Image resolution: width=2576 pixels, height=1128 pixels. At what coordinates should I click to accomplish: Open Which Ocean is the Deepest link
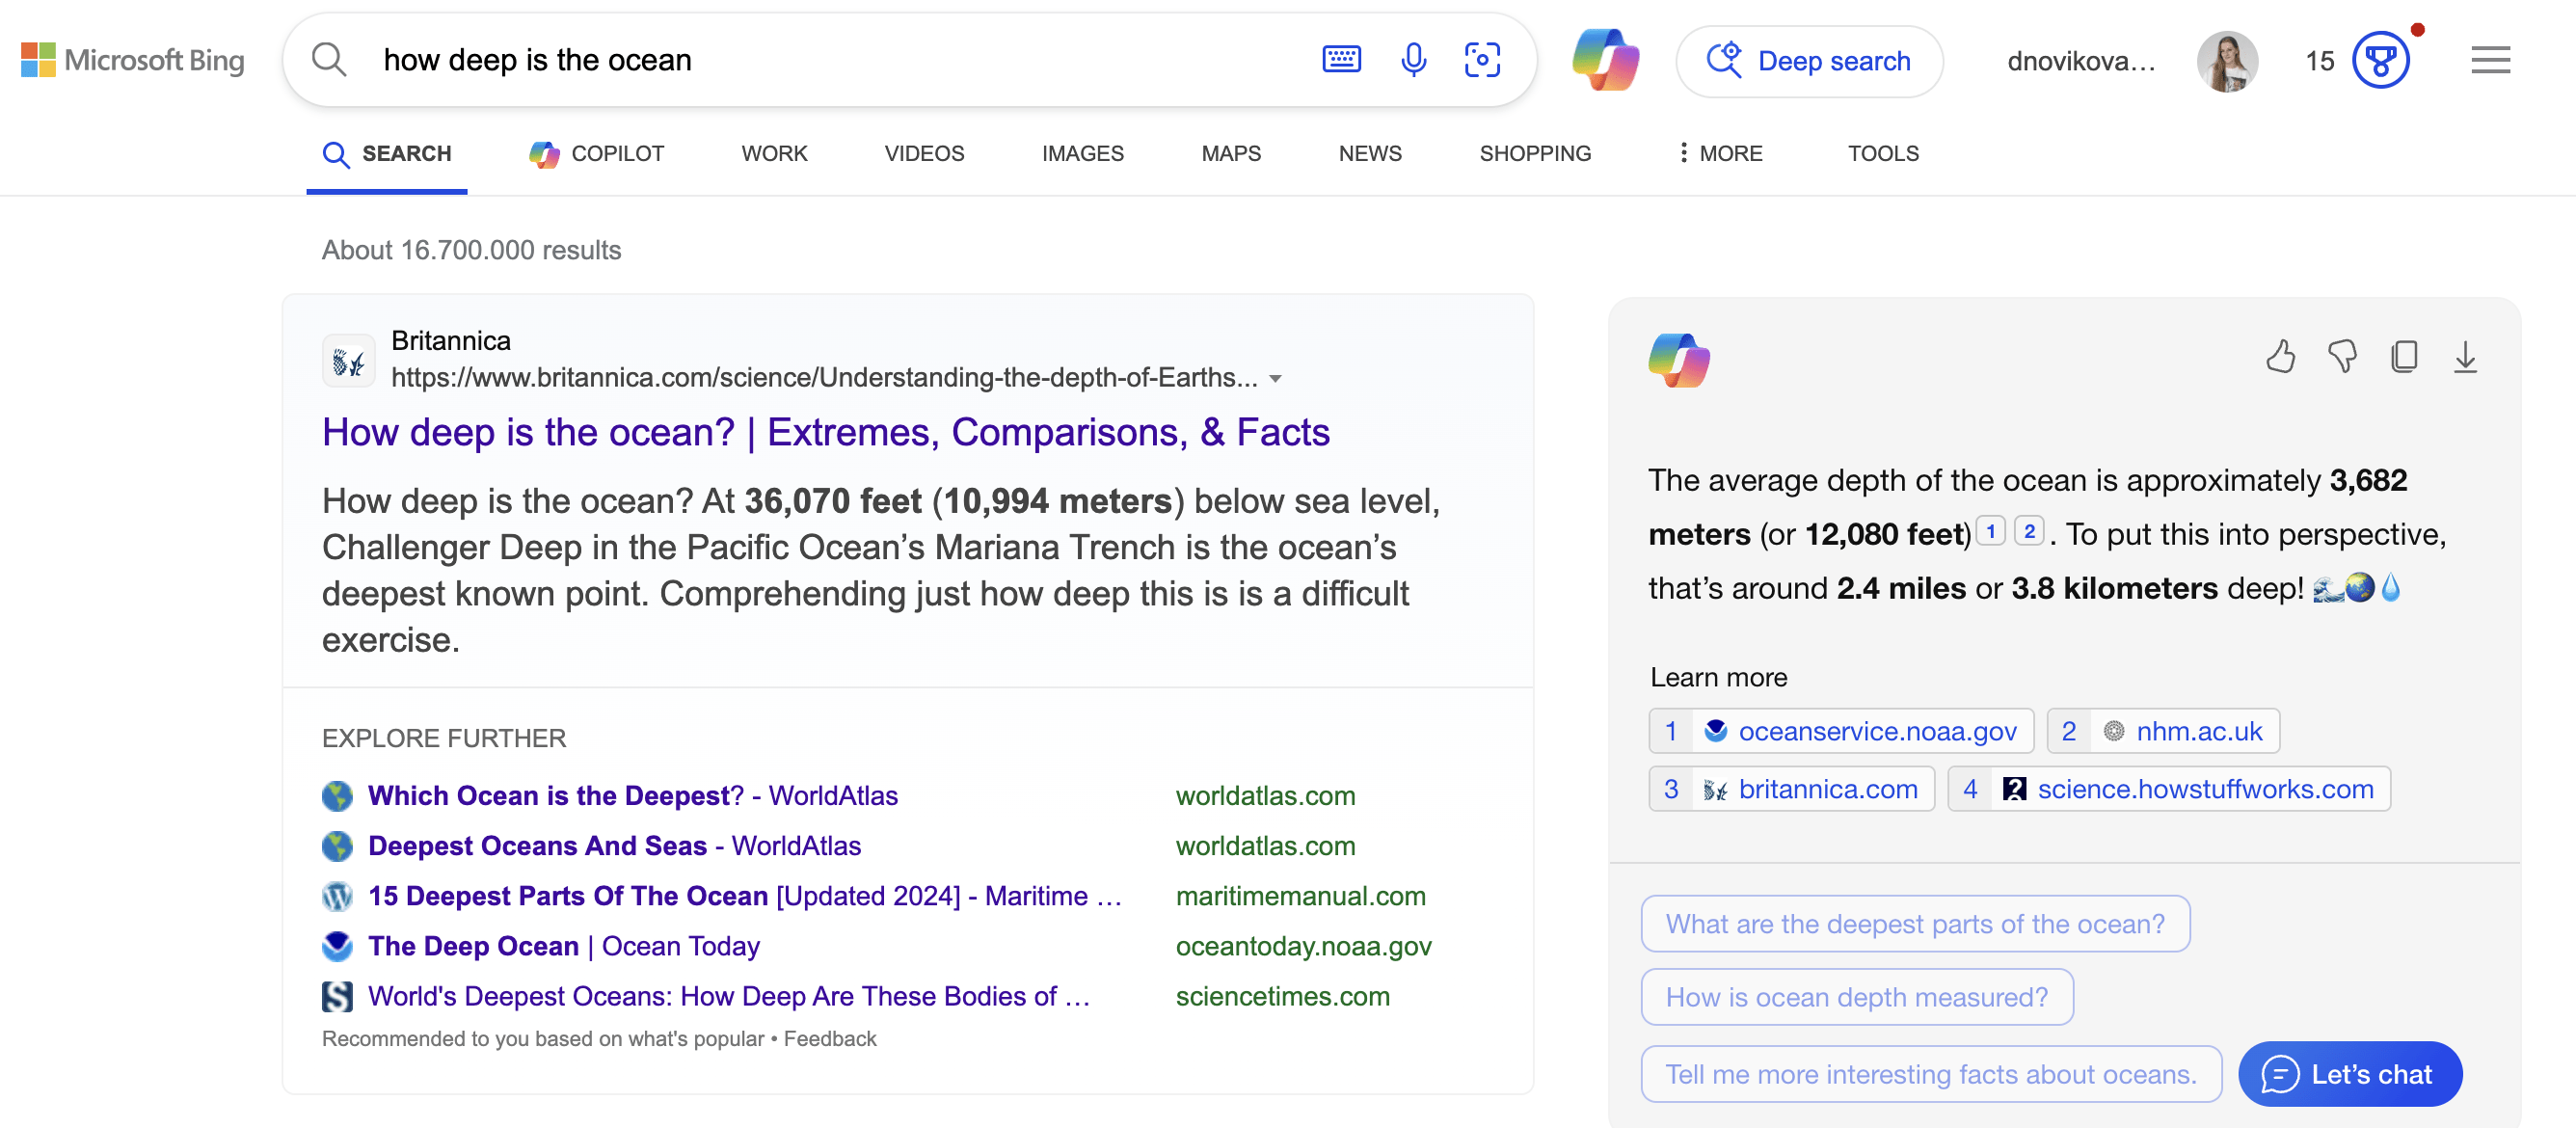(633, 796)
